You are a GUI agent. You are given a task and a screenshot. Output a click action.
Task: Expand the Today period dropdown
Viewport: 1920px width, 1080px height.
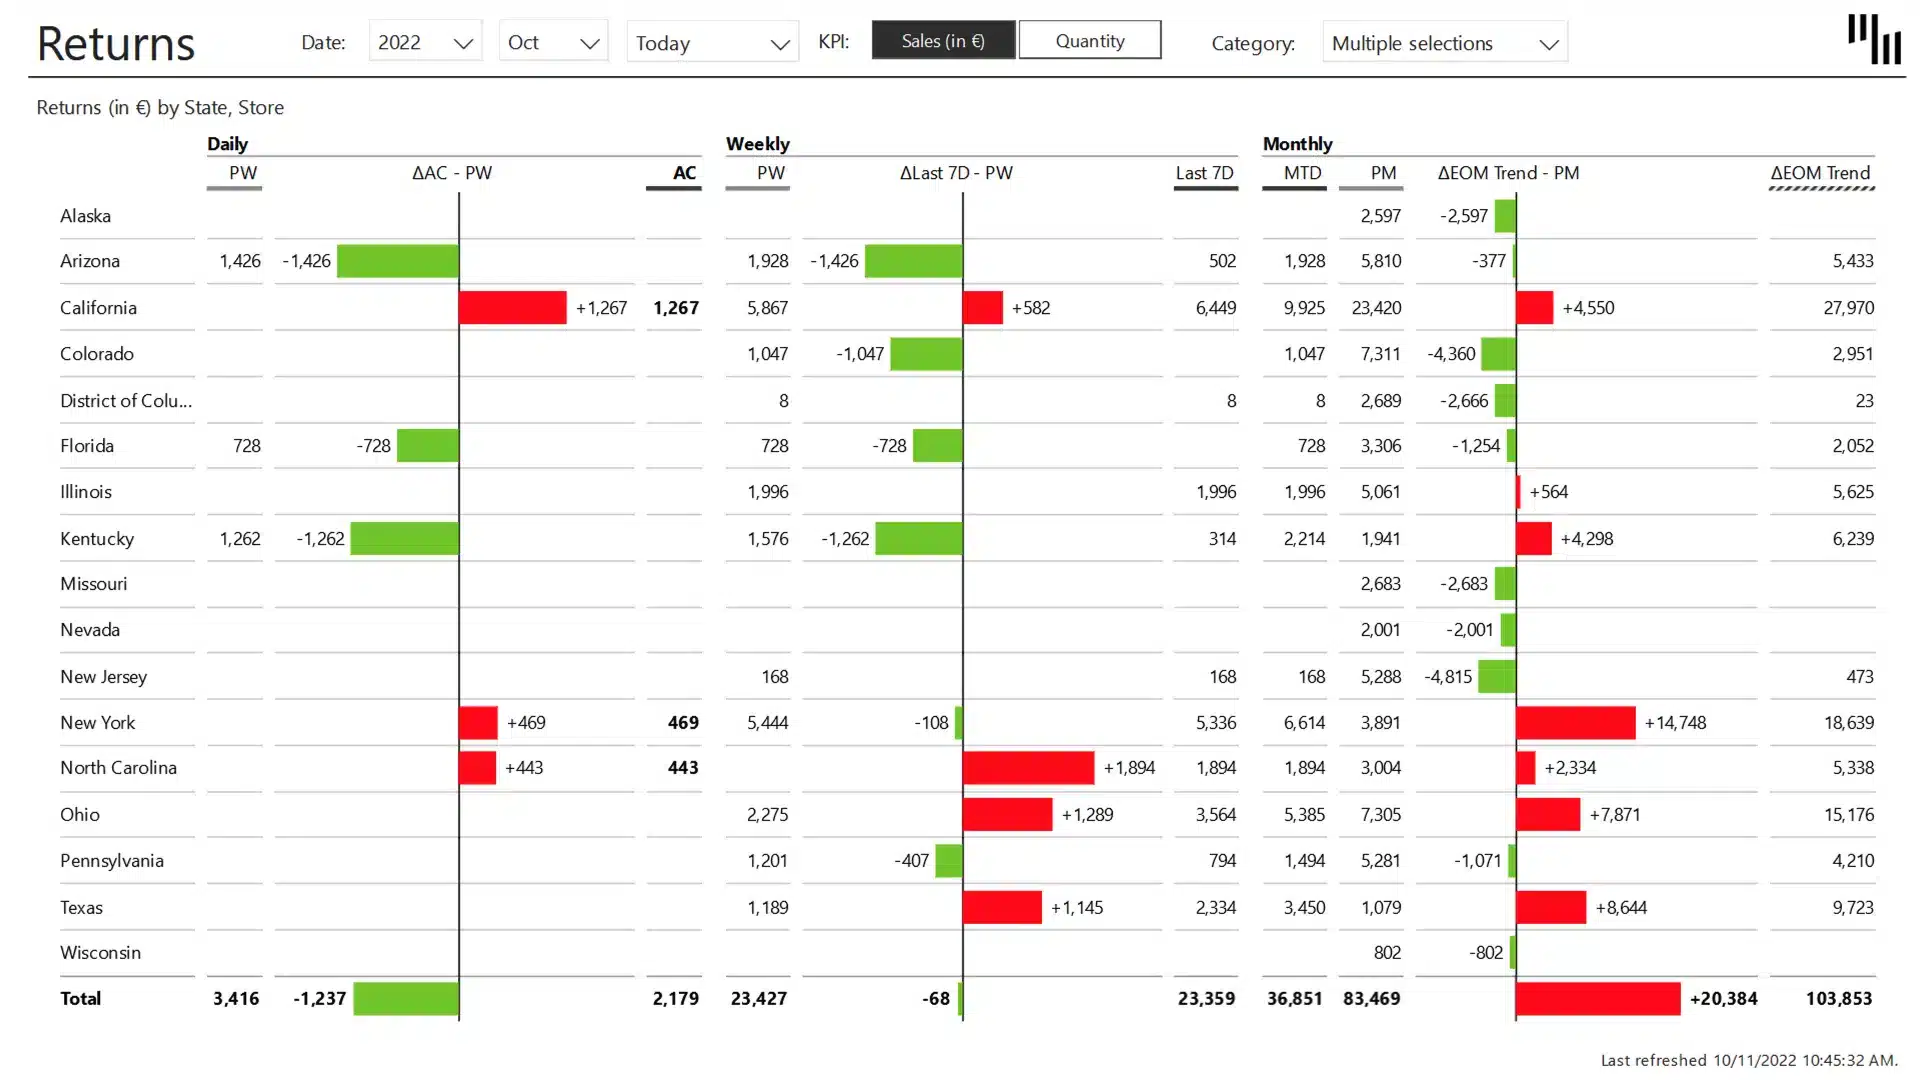[x=712, y=42]
